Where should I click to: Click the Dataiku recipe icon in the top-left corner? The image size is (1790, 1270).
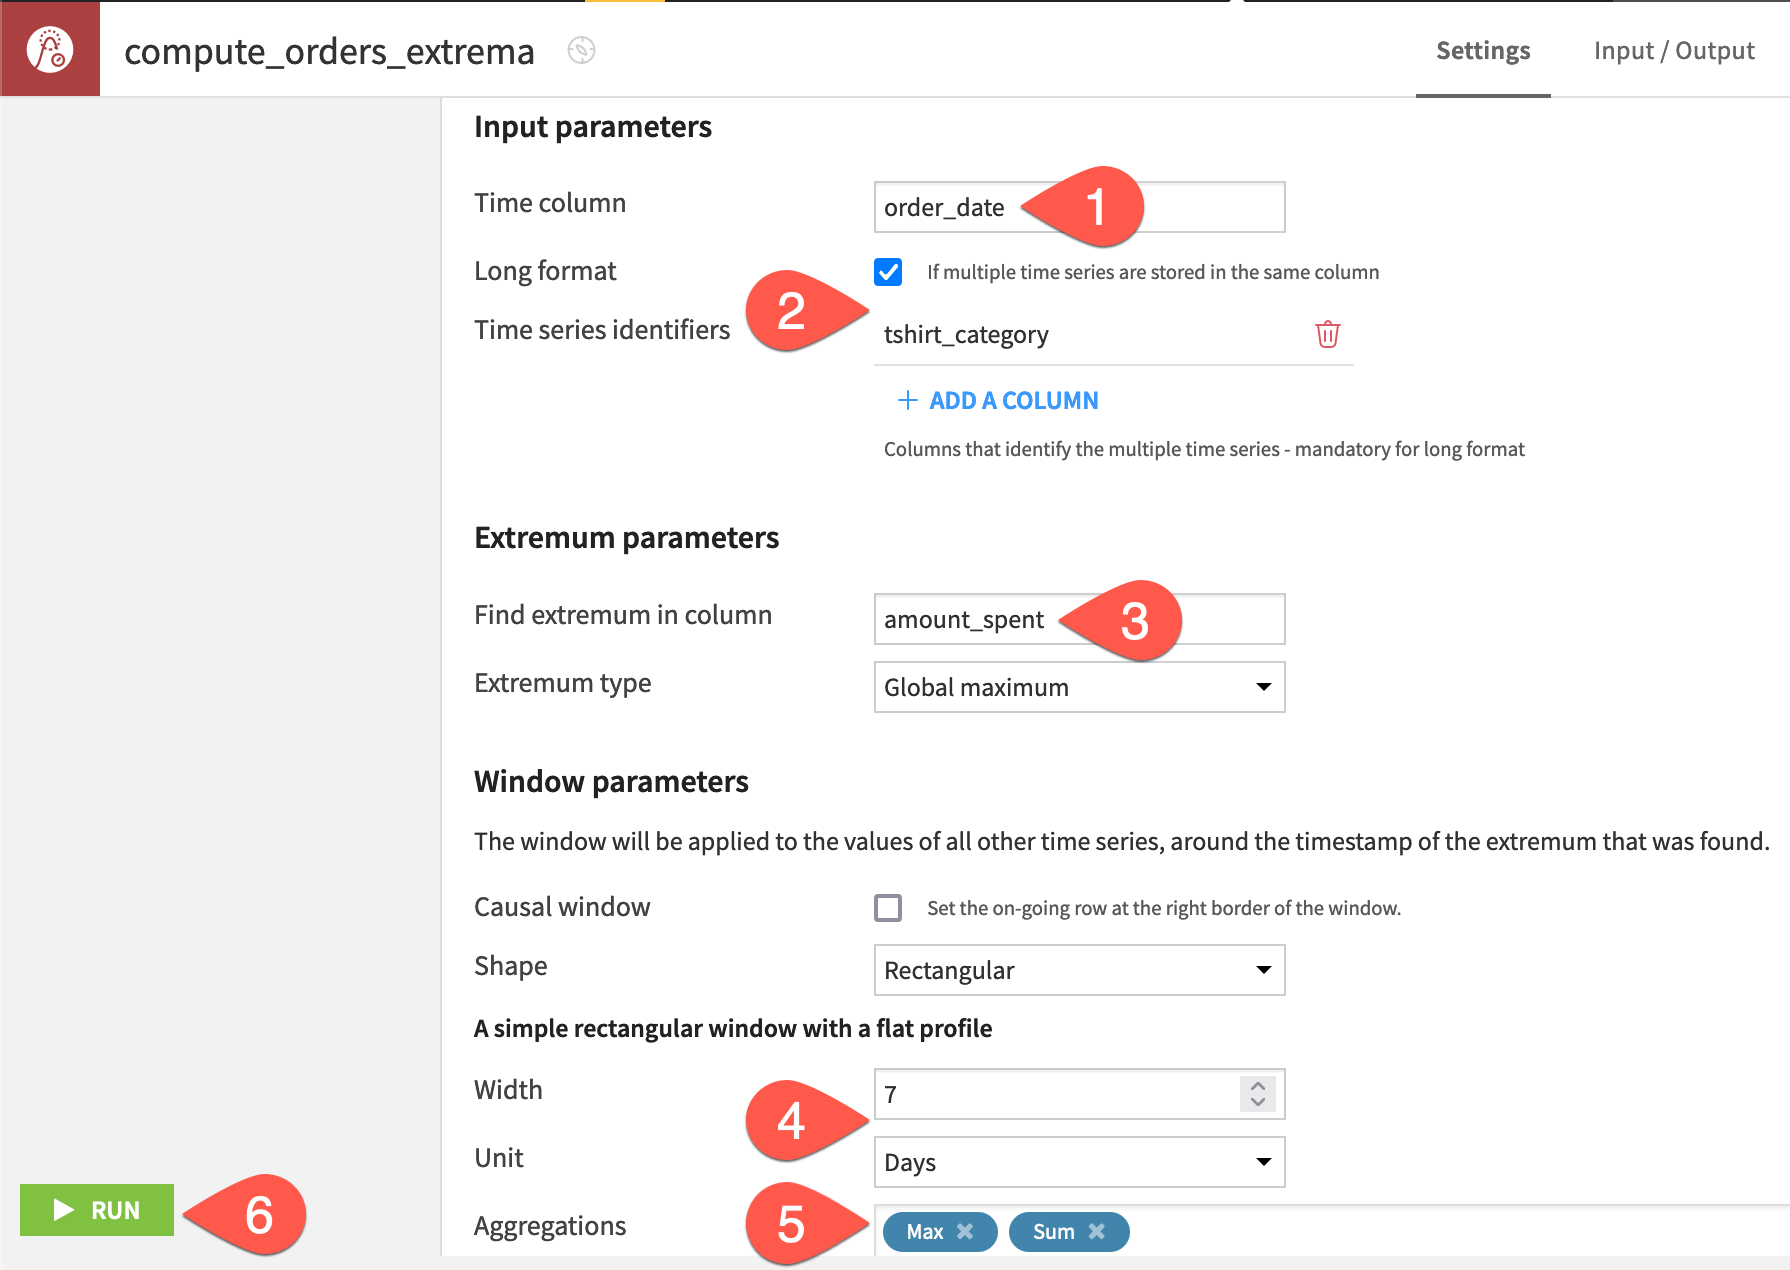(x=50, y=49)
